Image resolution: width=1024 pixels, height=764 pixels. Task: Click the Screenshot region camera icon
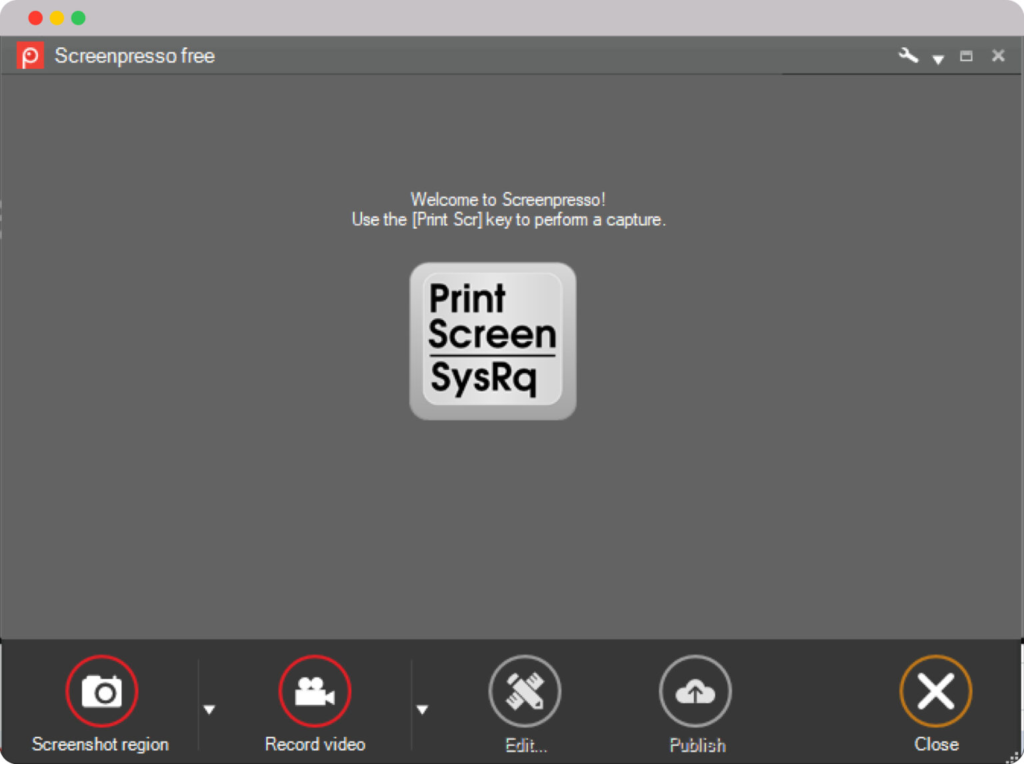pos(101,691)
